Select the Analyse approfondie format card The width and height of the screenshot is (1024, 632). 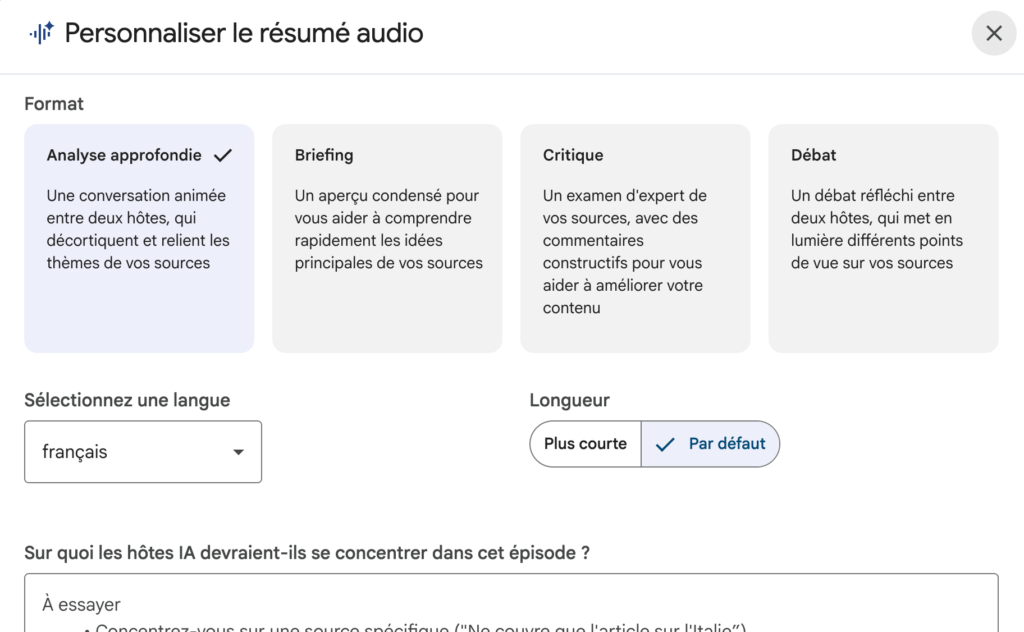(x=139, y=238)
